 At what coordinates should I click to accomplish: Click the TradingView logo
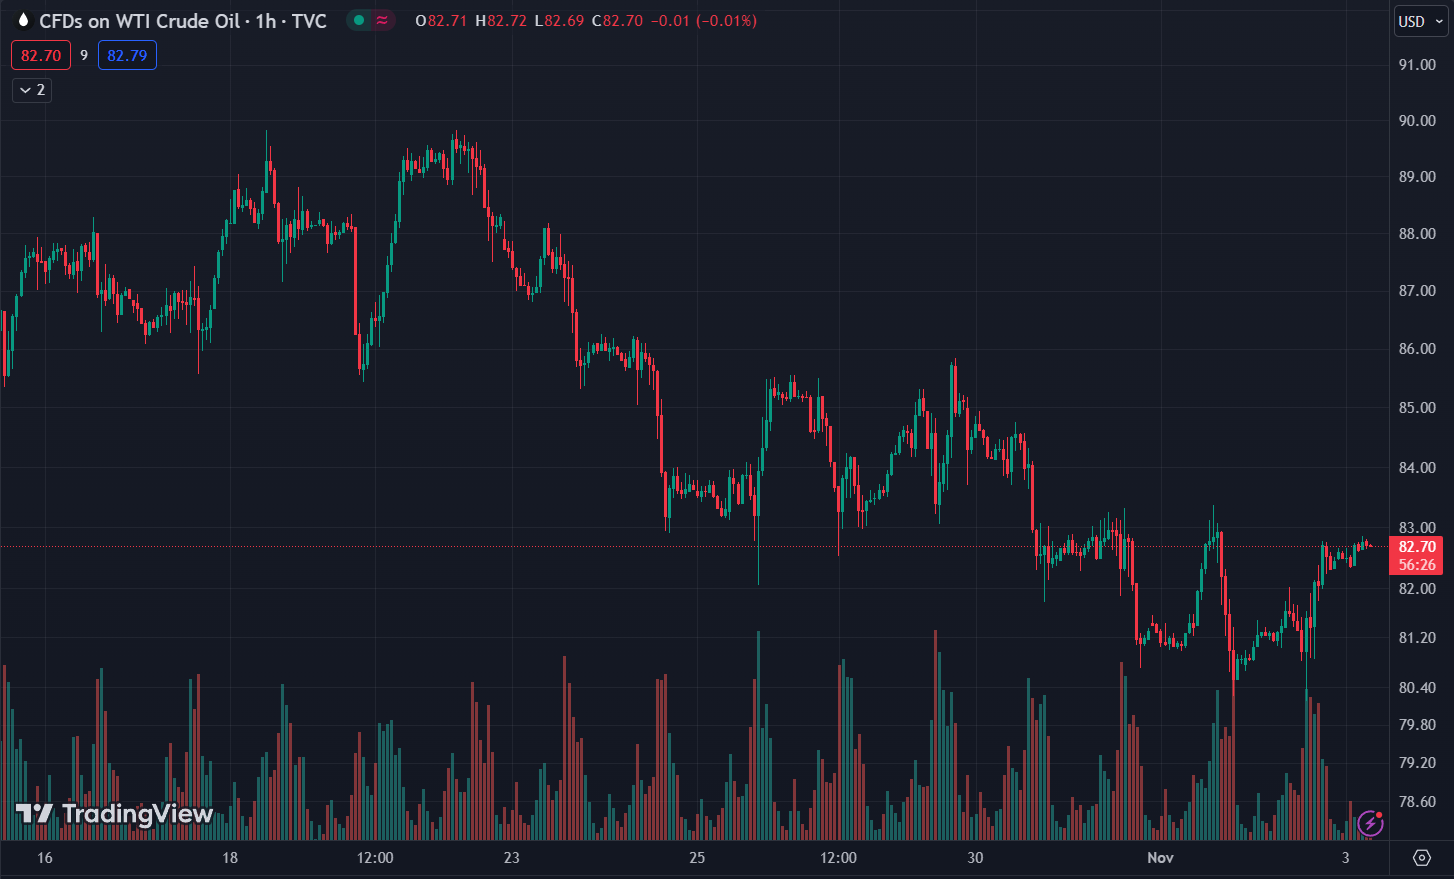point(114,814)
